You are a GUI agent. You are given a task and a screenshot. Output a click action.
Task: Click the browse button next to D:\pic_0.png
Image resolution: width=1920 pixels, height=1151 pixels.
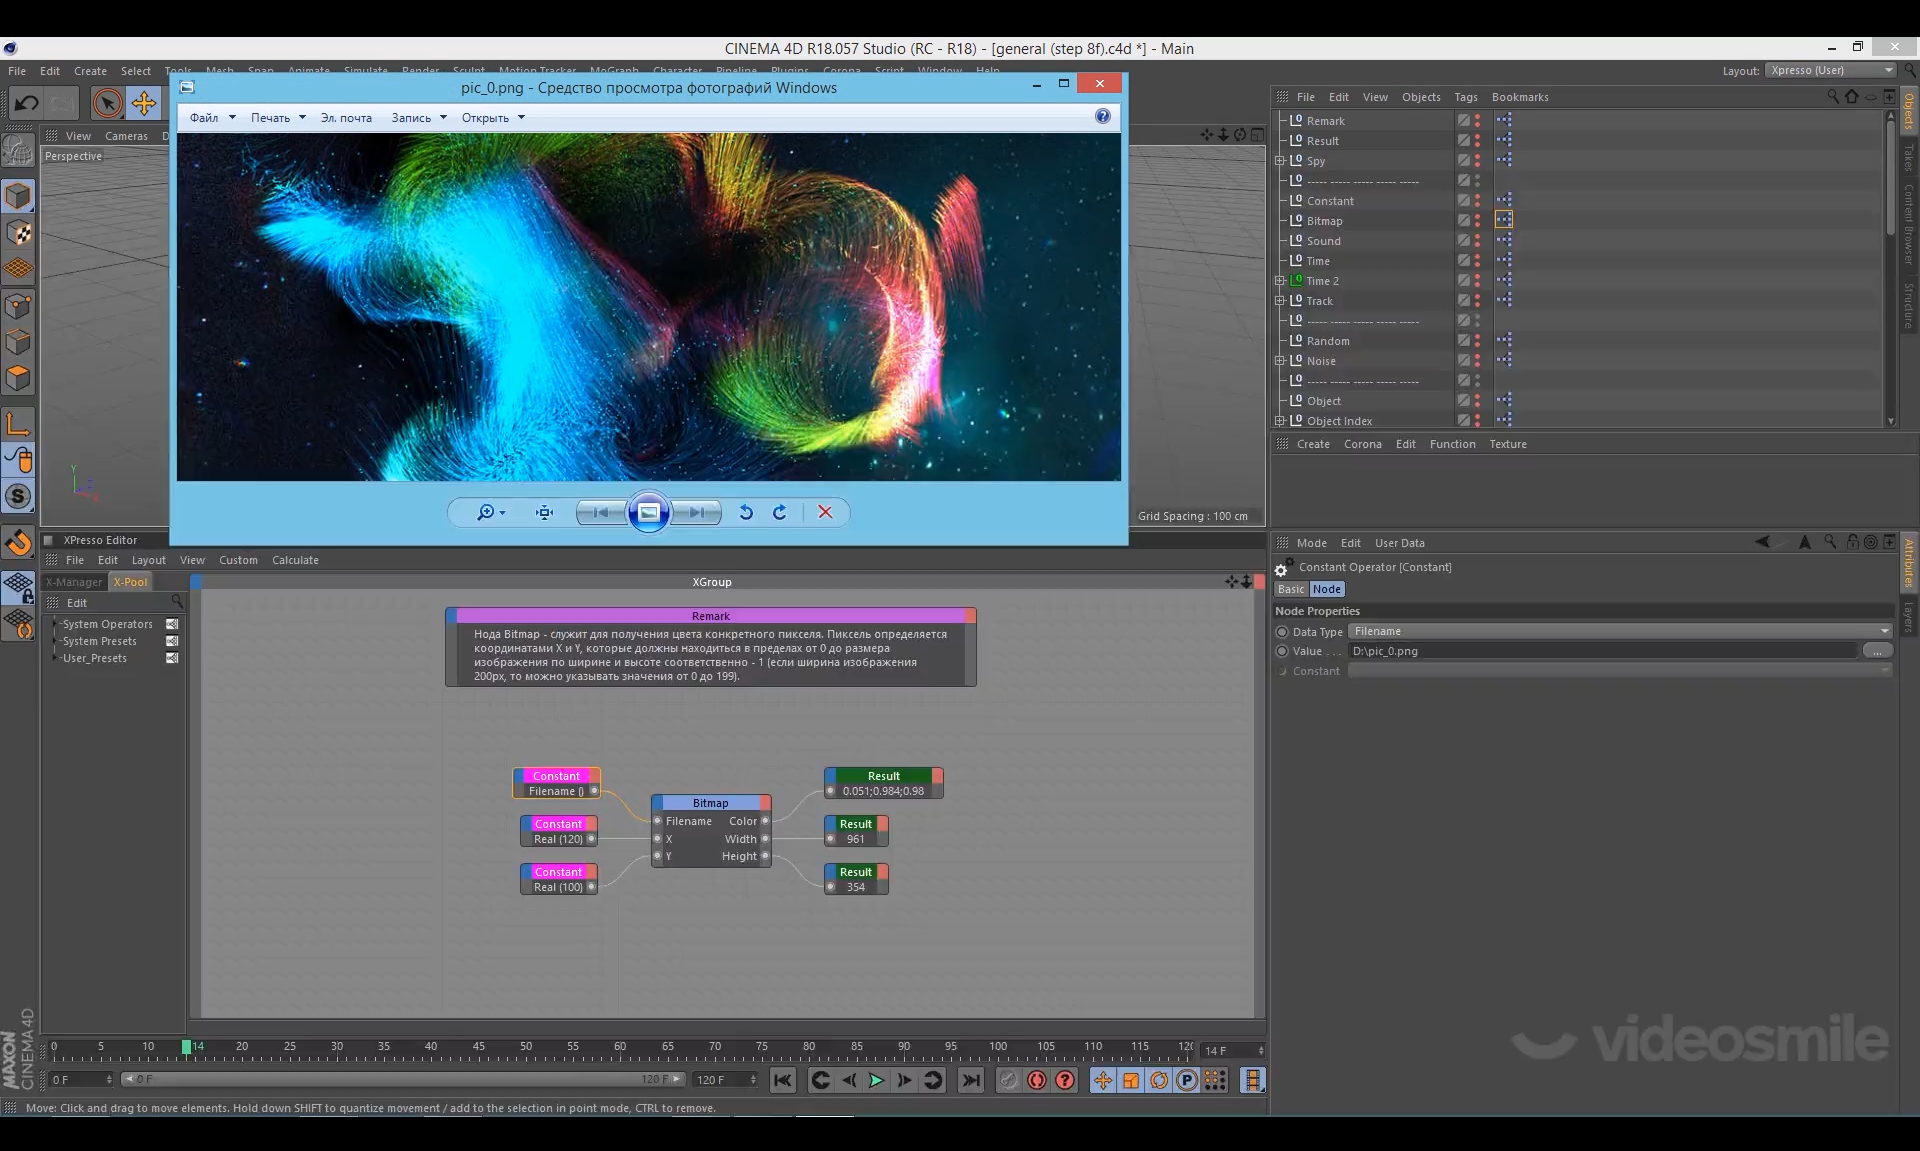(x=1877, y=651)
